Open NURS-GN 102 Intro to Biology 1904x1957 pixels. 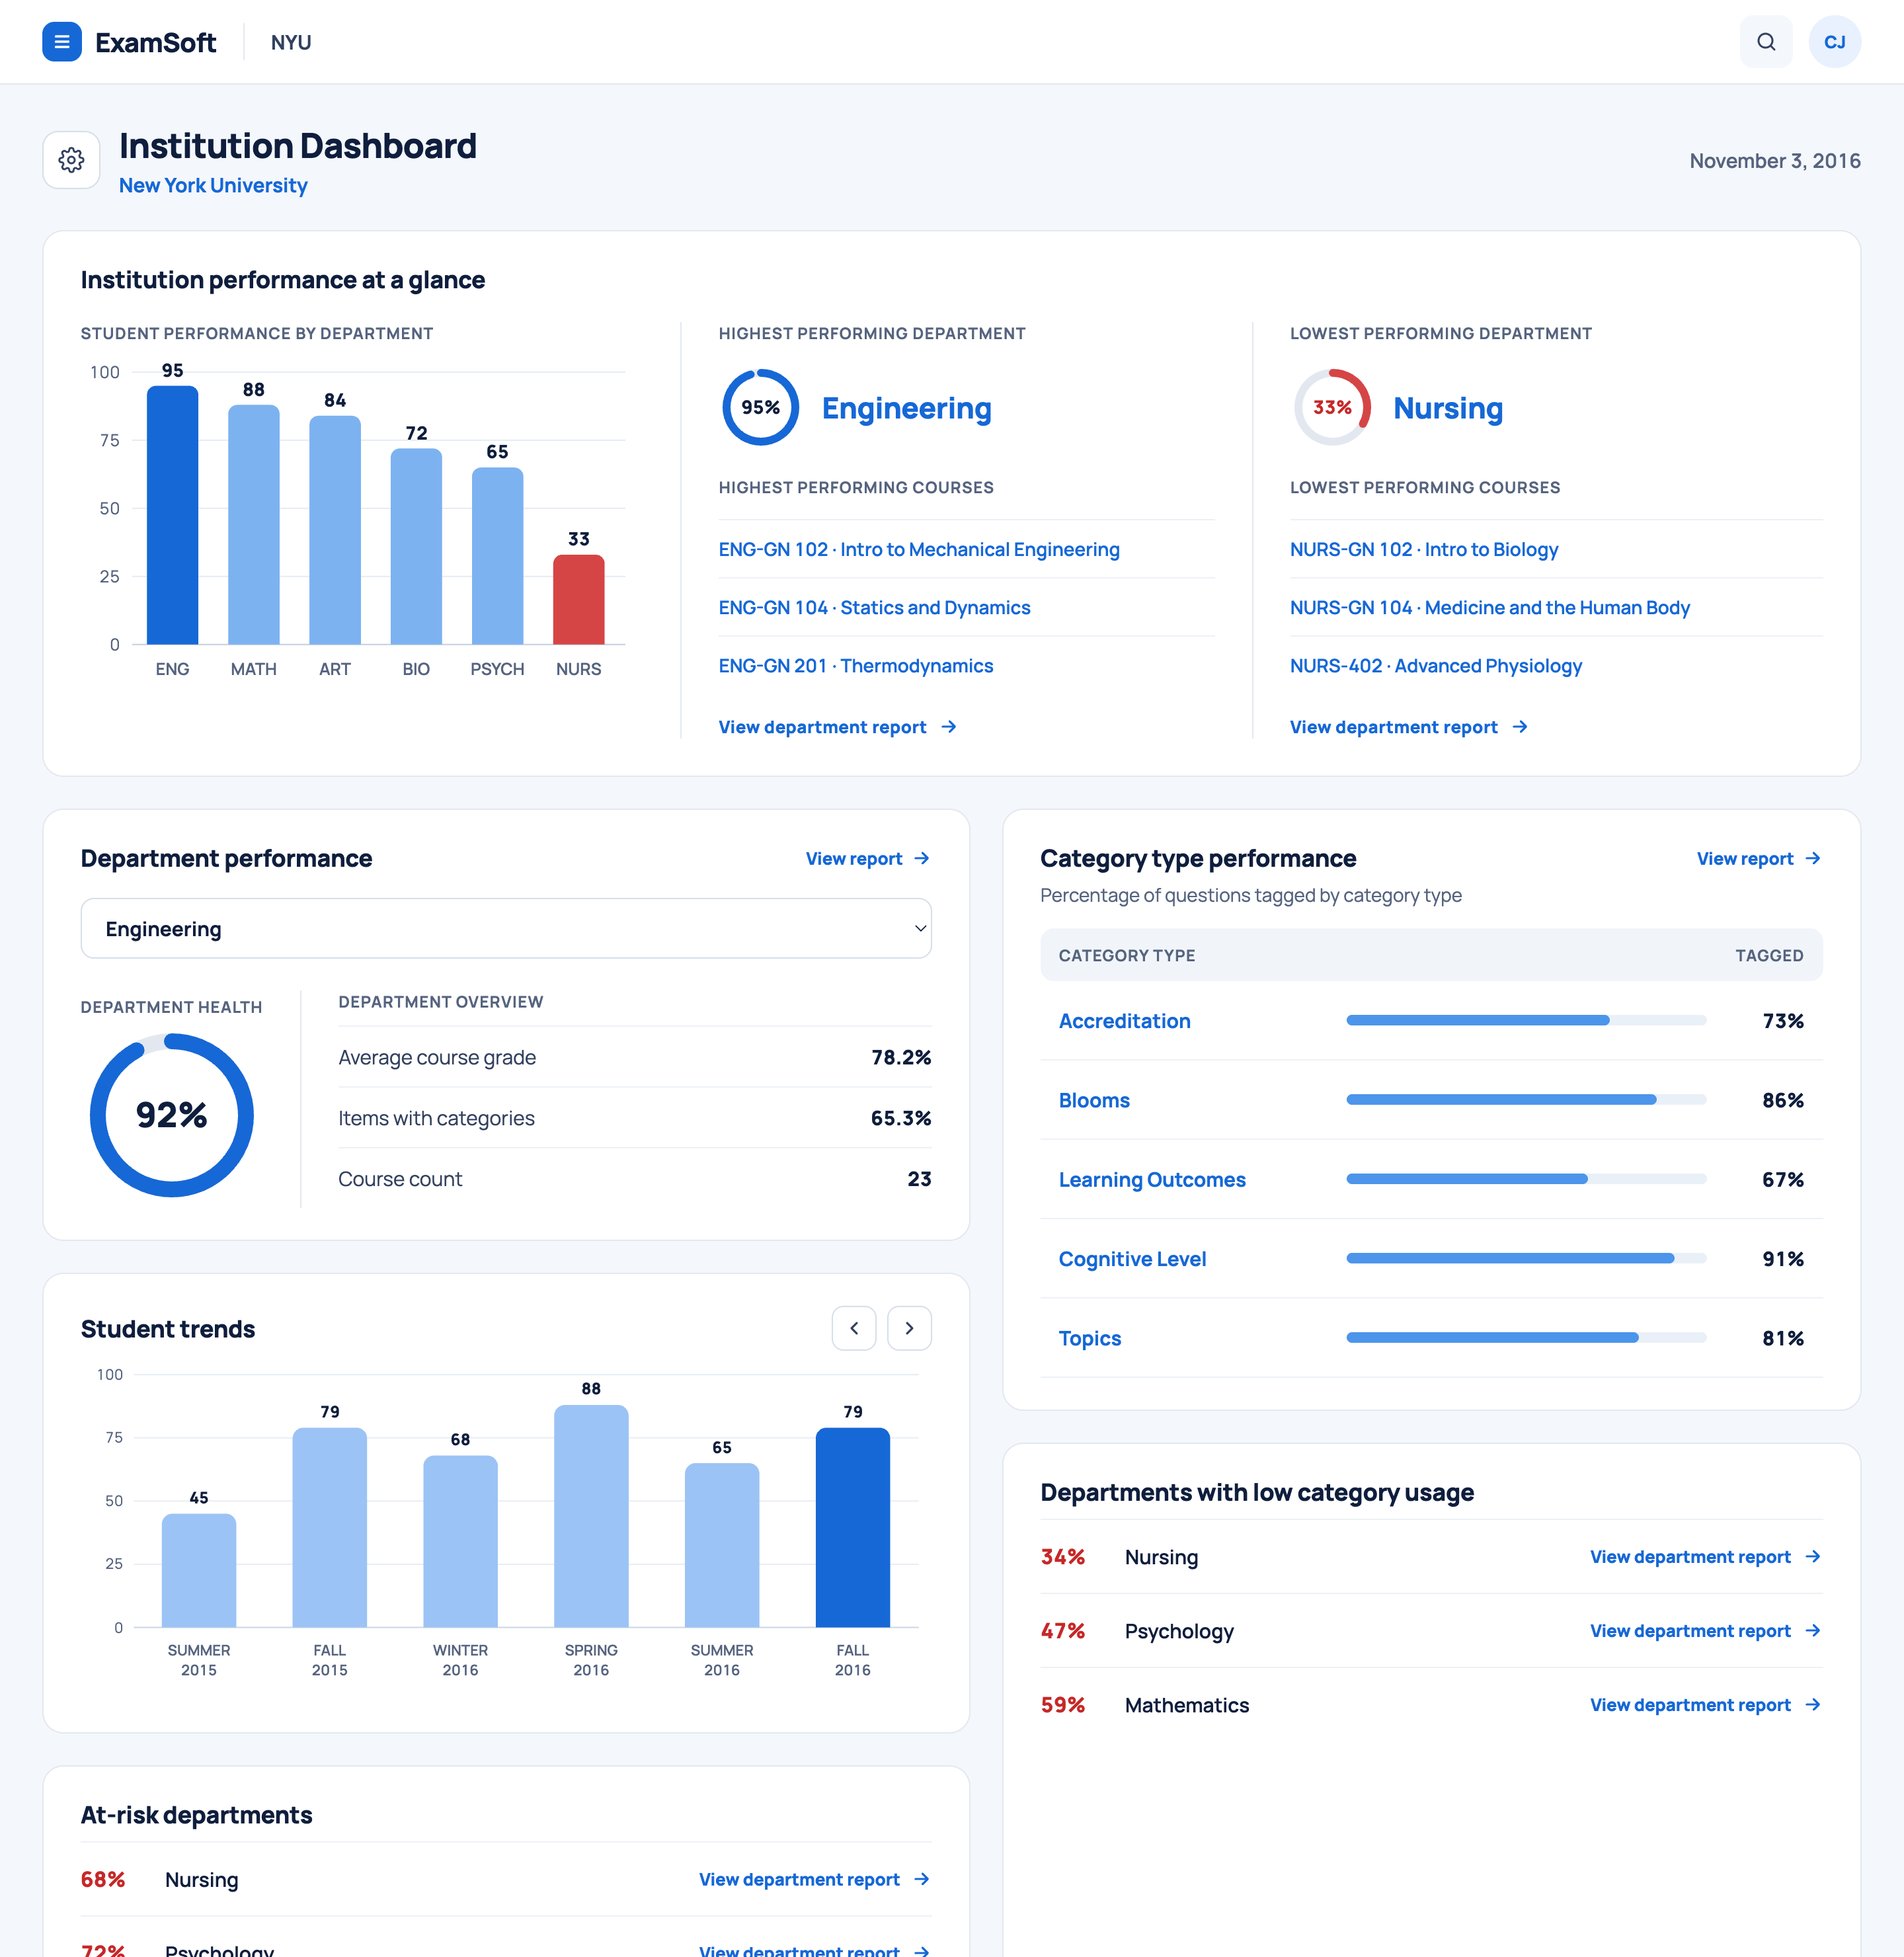tap(1424, 549)
